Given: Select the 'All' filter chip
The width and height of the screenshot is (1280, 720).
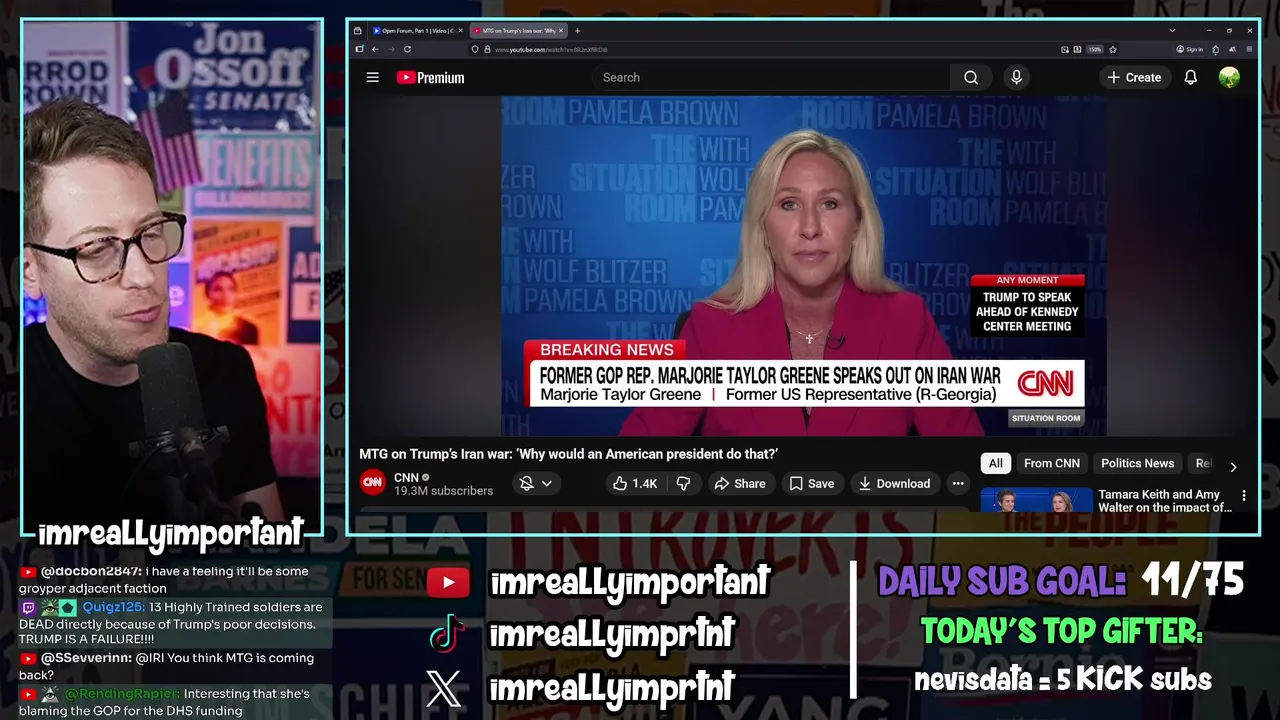Looking at the screenshot, I should tap(995, 463).
